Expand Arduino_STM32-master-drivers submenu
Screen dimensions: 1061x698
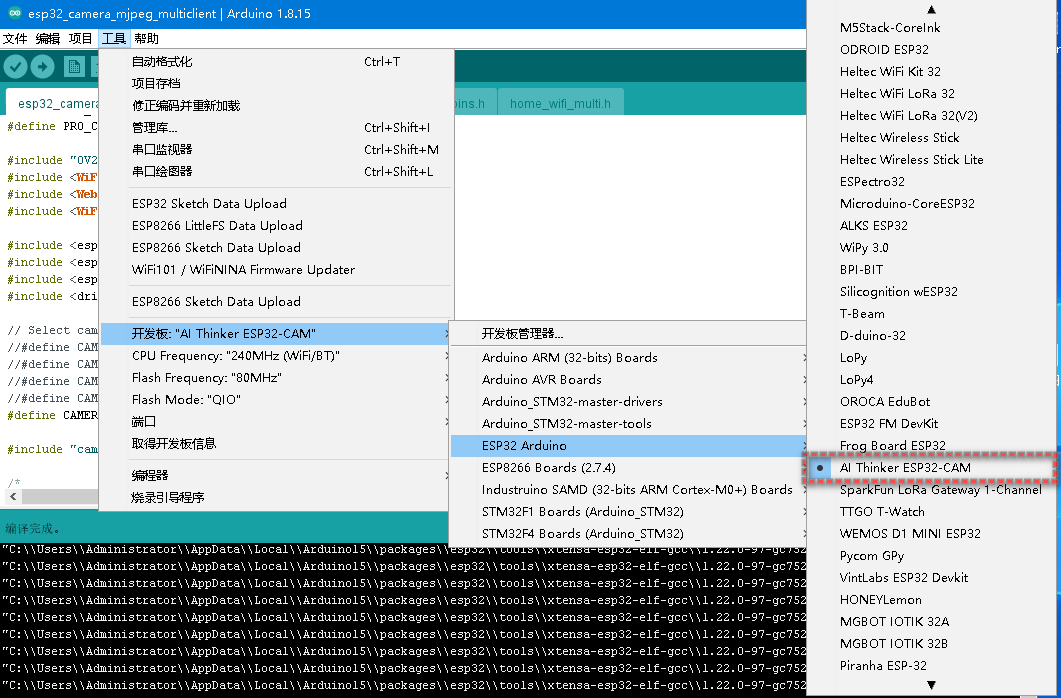point(629,402)
